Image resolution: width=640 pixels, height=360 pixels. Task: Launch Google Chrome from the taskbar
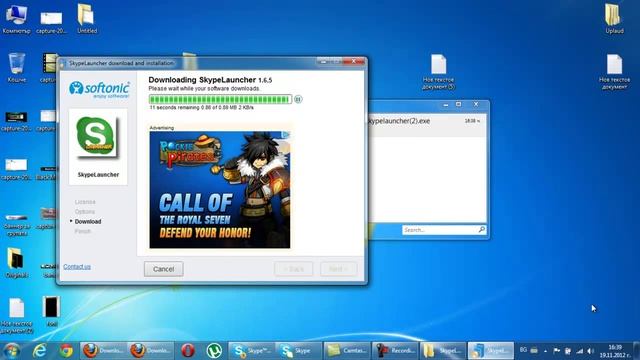66,351
